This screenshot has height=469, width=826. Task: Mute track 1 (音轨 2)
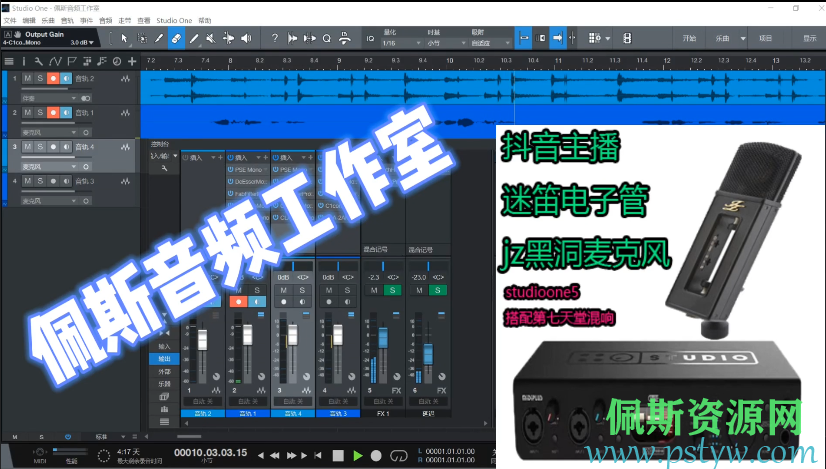point(28,79)
